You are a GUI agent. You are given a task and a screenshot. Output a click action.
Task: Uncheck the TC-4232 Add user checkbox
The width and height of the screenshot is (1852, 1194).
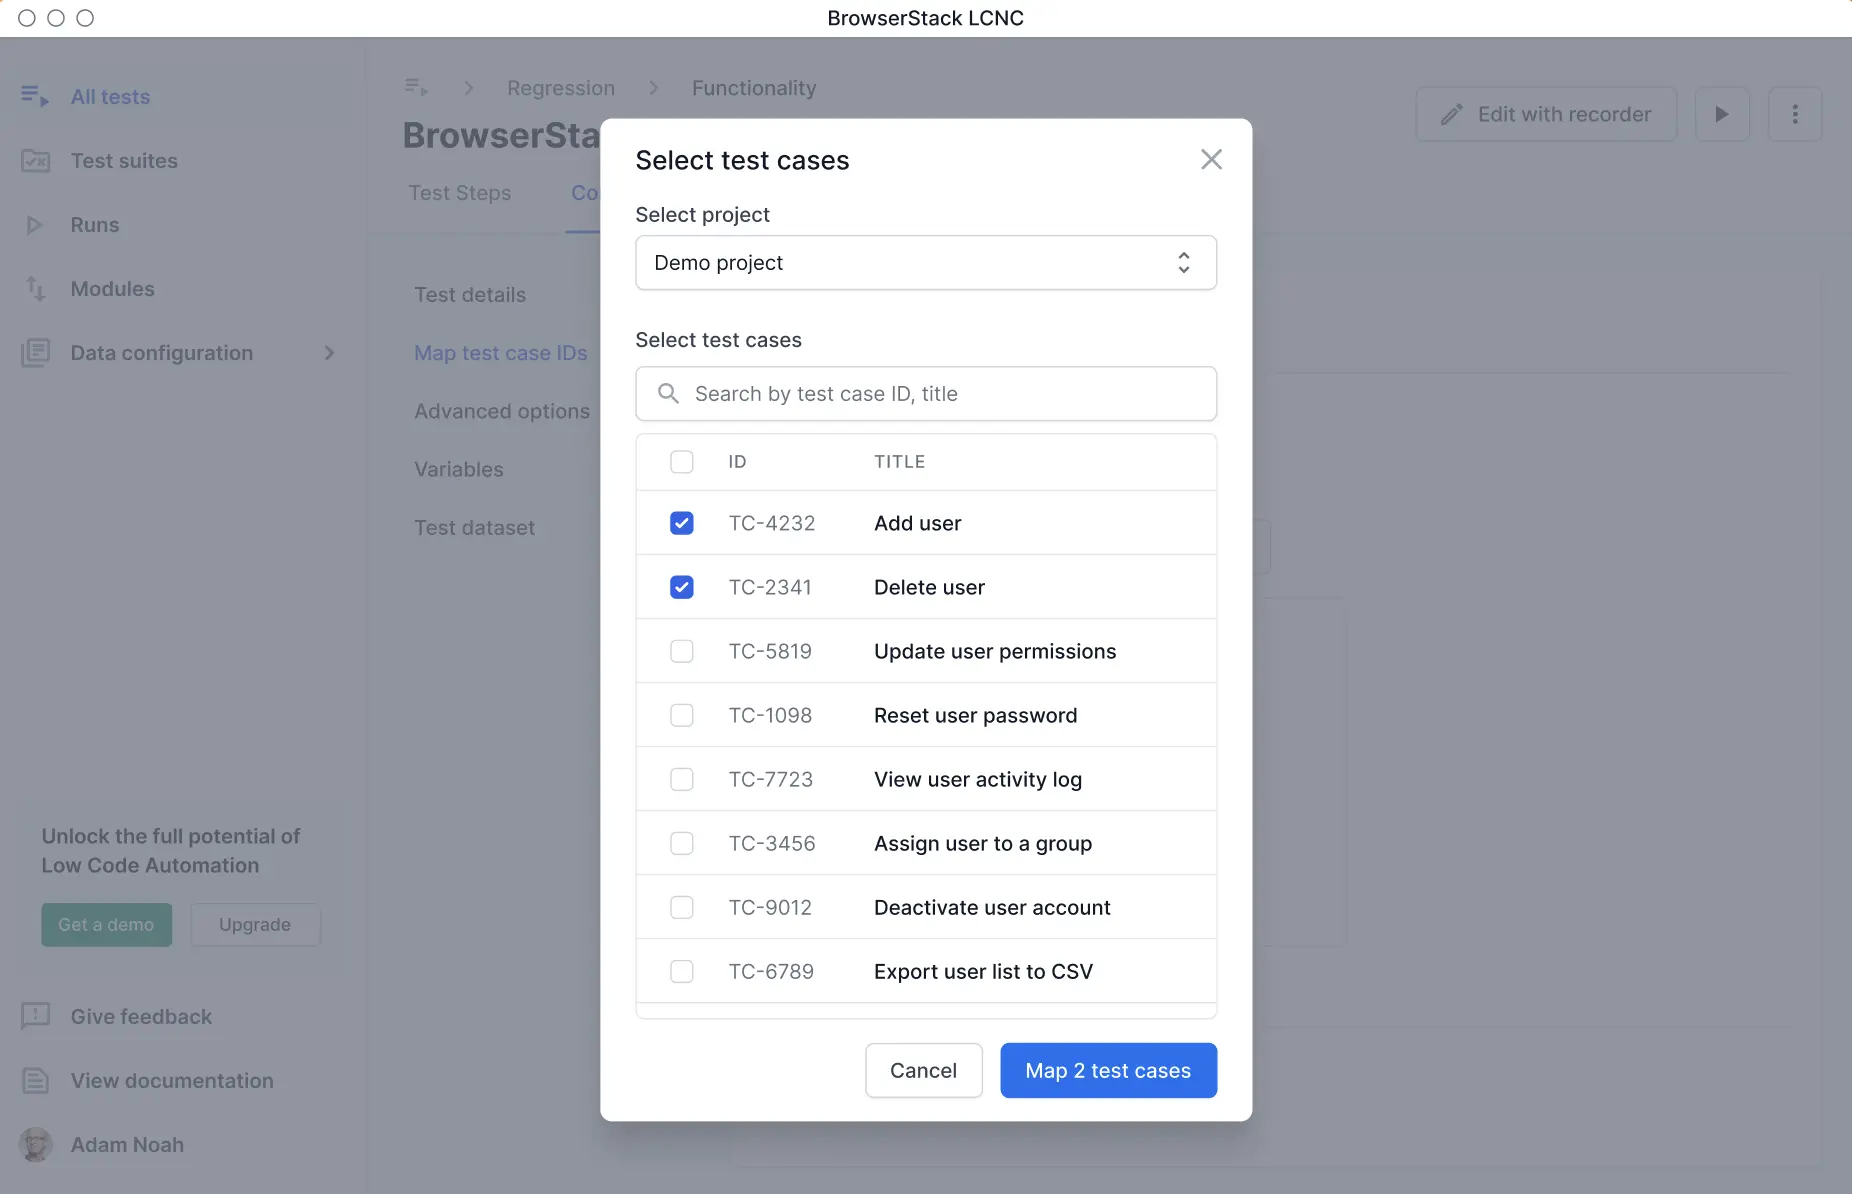[x=681, y=523]
